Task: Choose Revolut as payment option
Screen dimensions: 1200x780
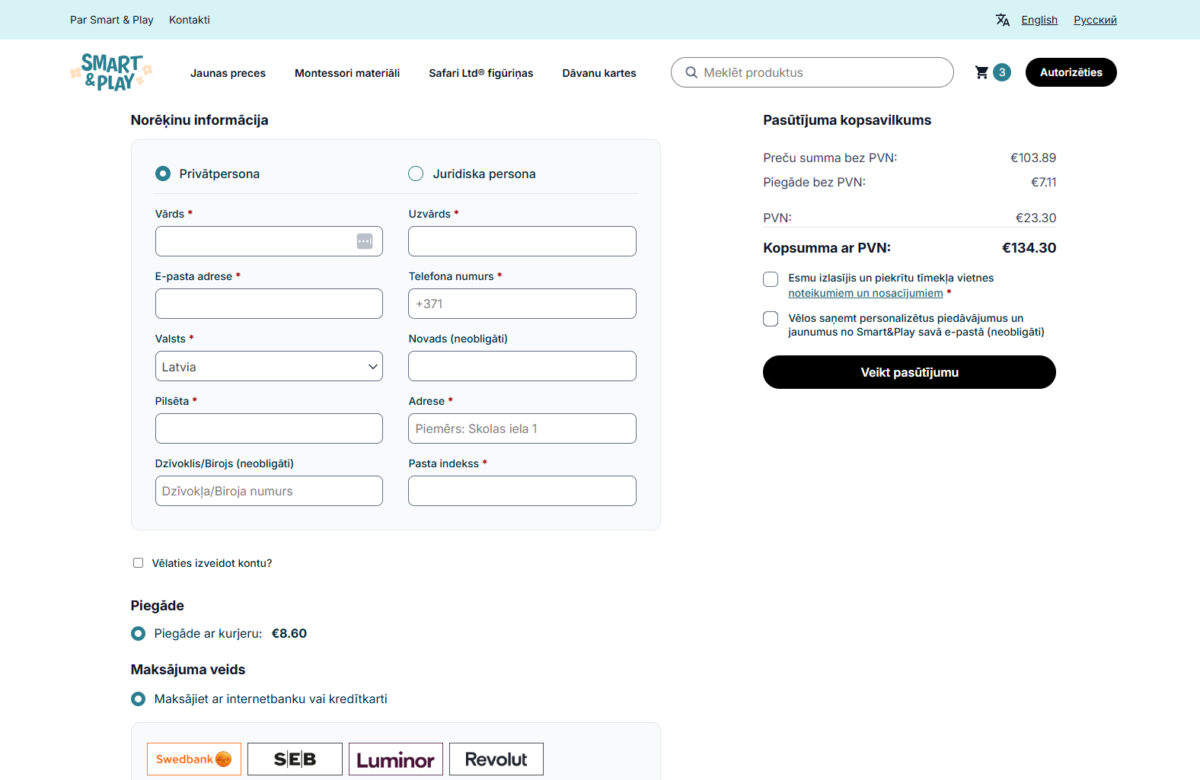Action: [x=496, y=758]
